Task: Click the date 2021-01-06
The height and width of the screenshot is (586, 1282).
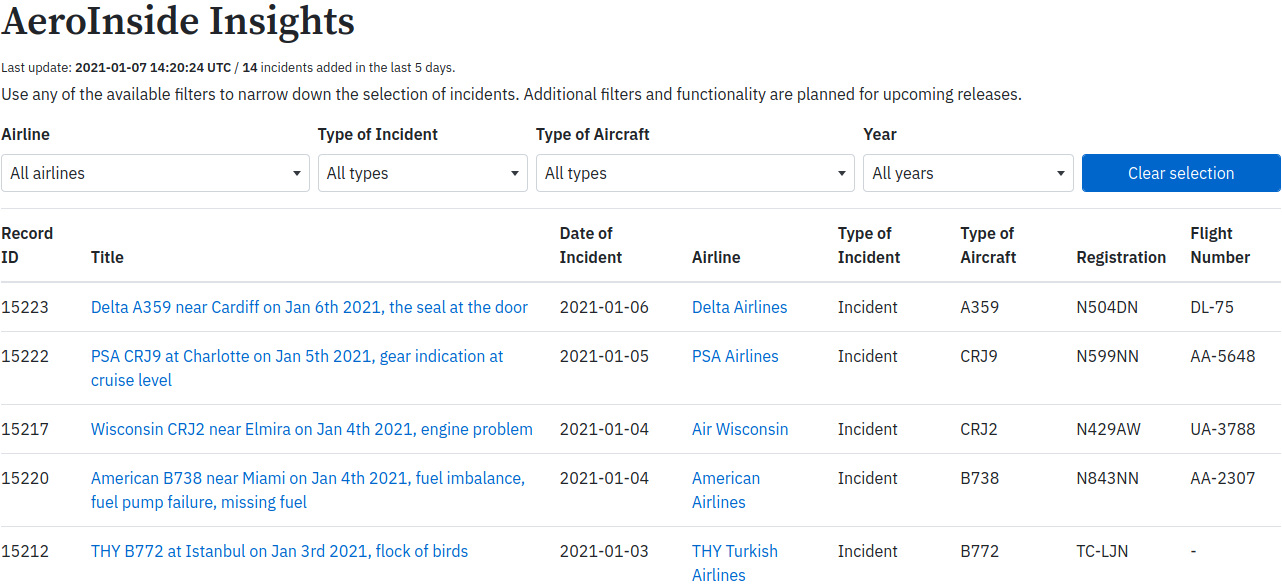Action: pos(604,307)
